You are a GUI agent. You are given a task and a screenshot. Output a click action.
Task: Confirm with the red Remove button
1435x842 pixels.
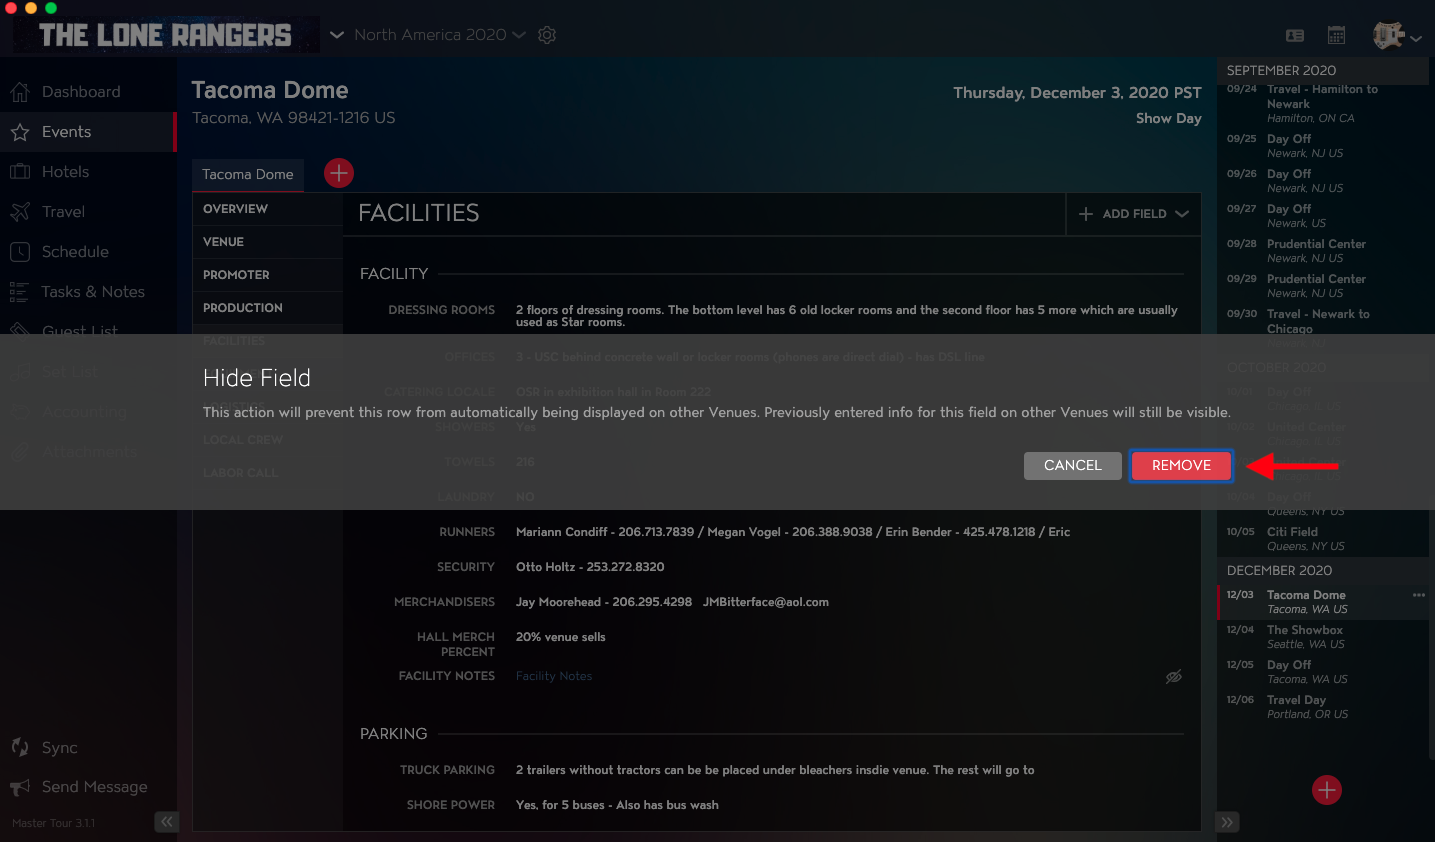(x=1181, y=465)
